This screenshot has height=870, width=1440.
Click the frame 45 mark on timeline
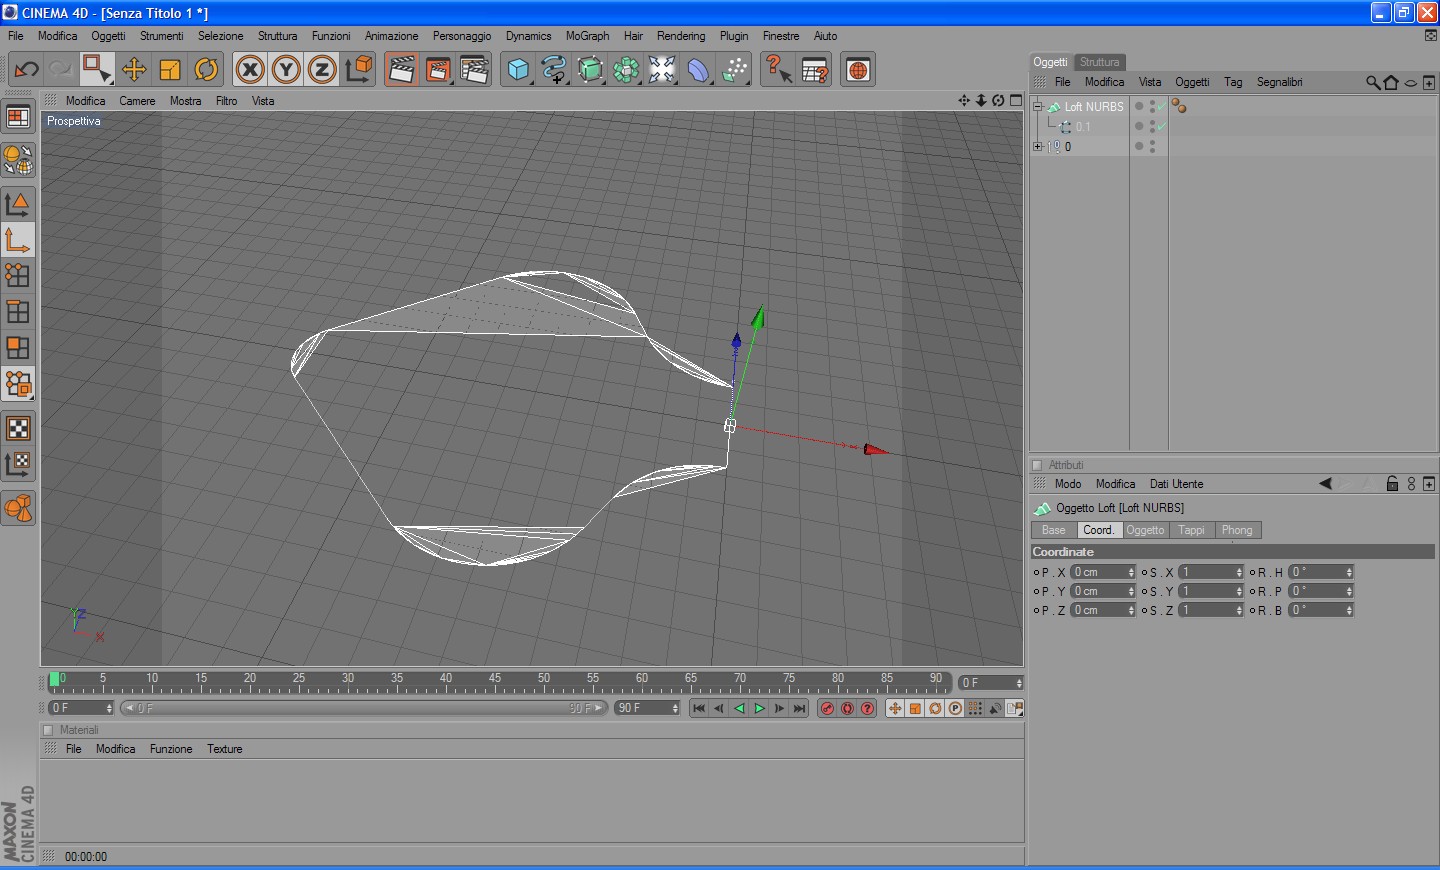(x=495, y=681)
